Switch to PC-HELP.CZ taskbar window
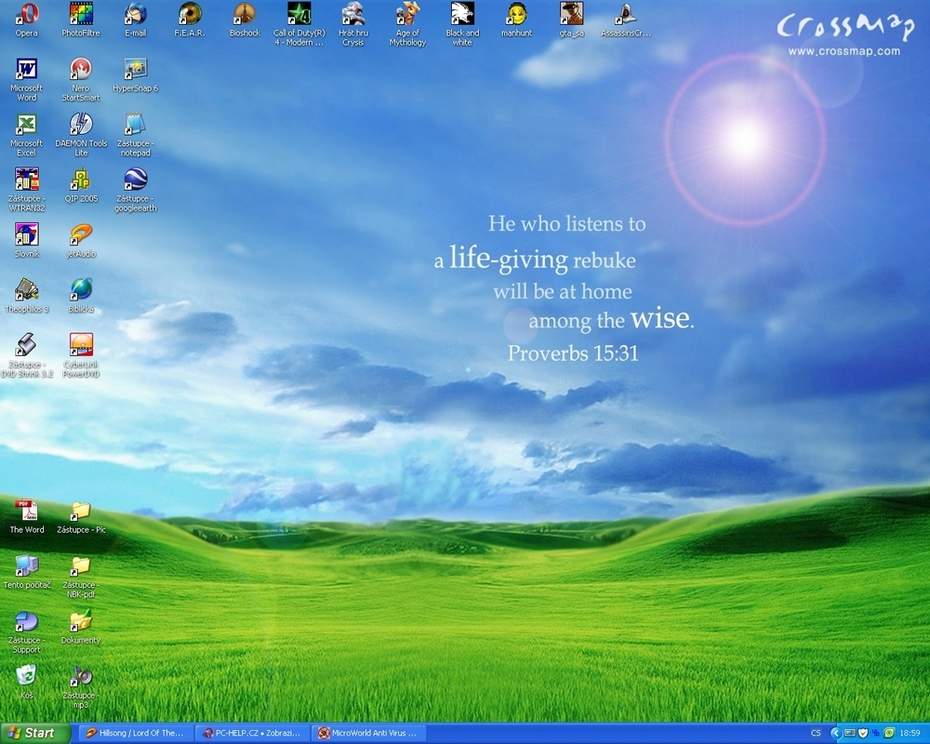Screen dimensions: 930x744 click(251, 733)
